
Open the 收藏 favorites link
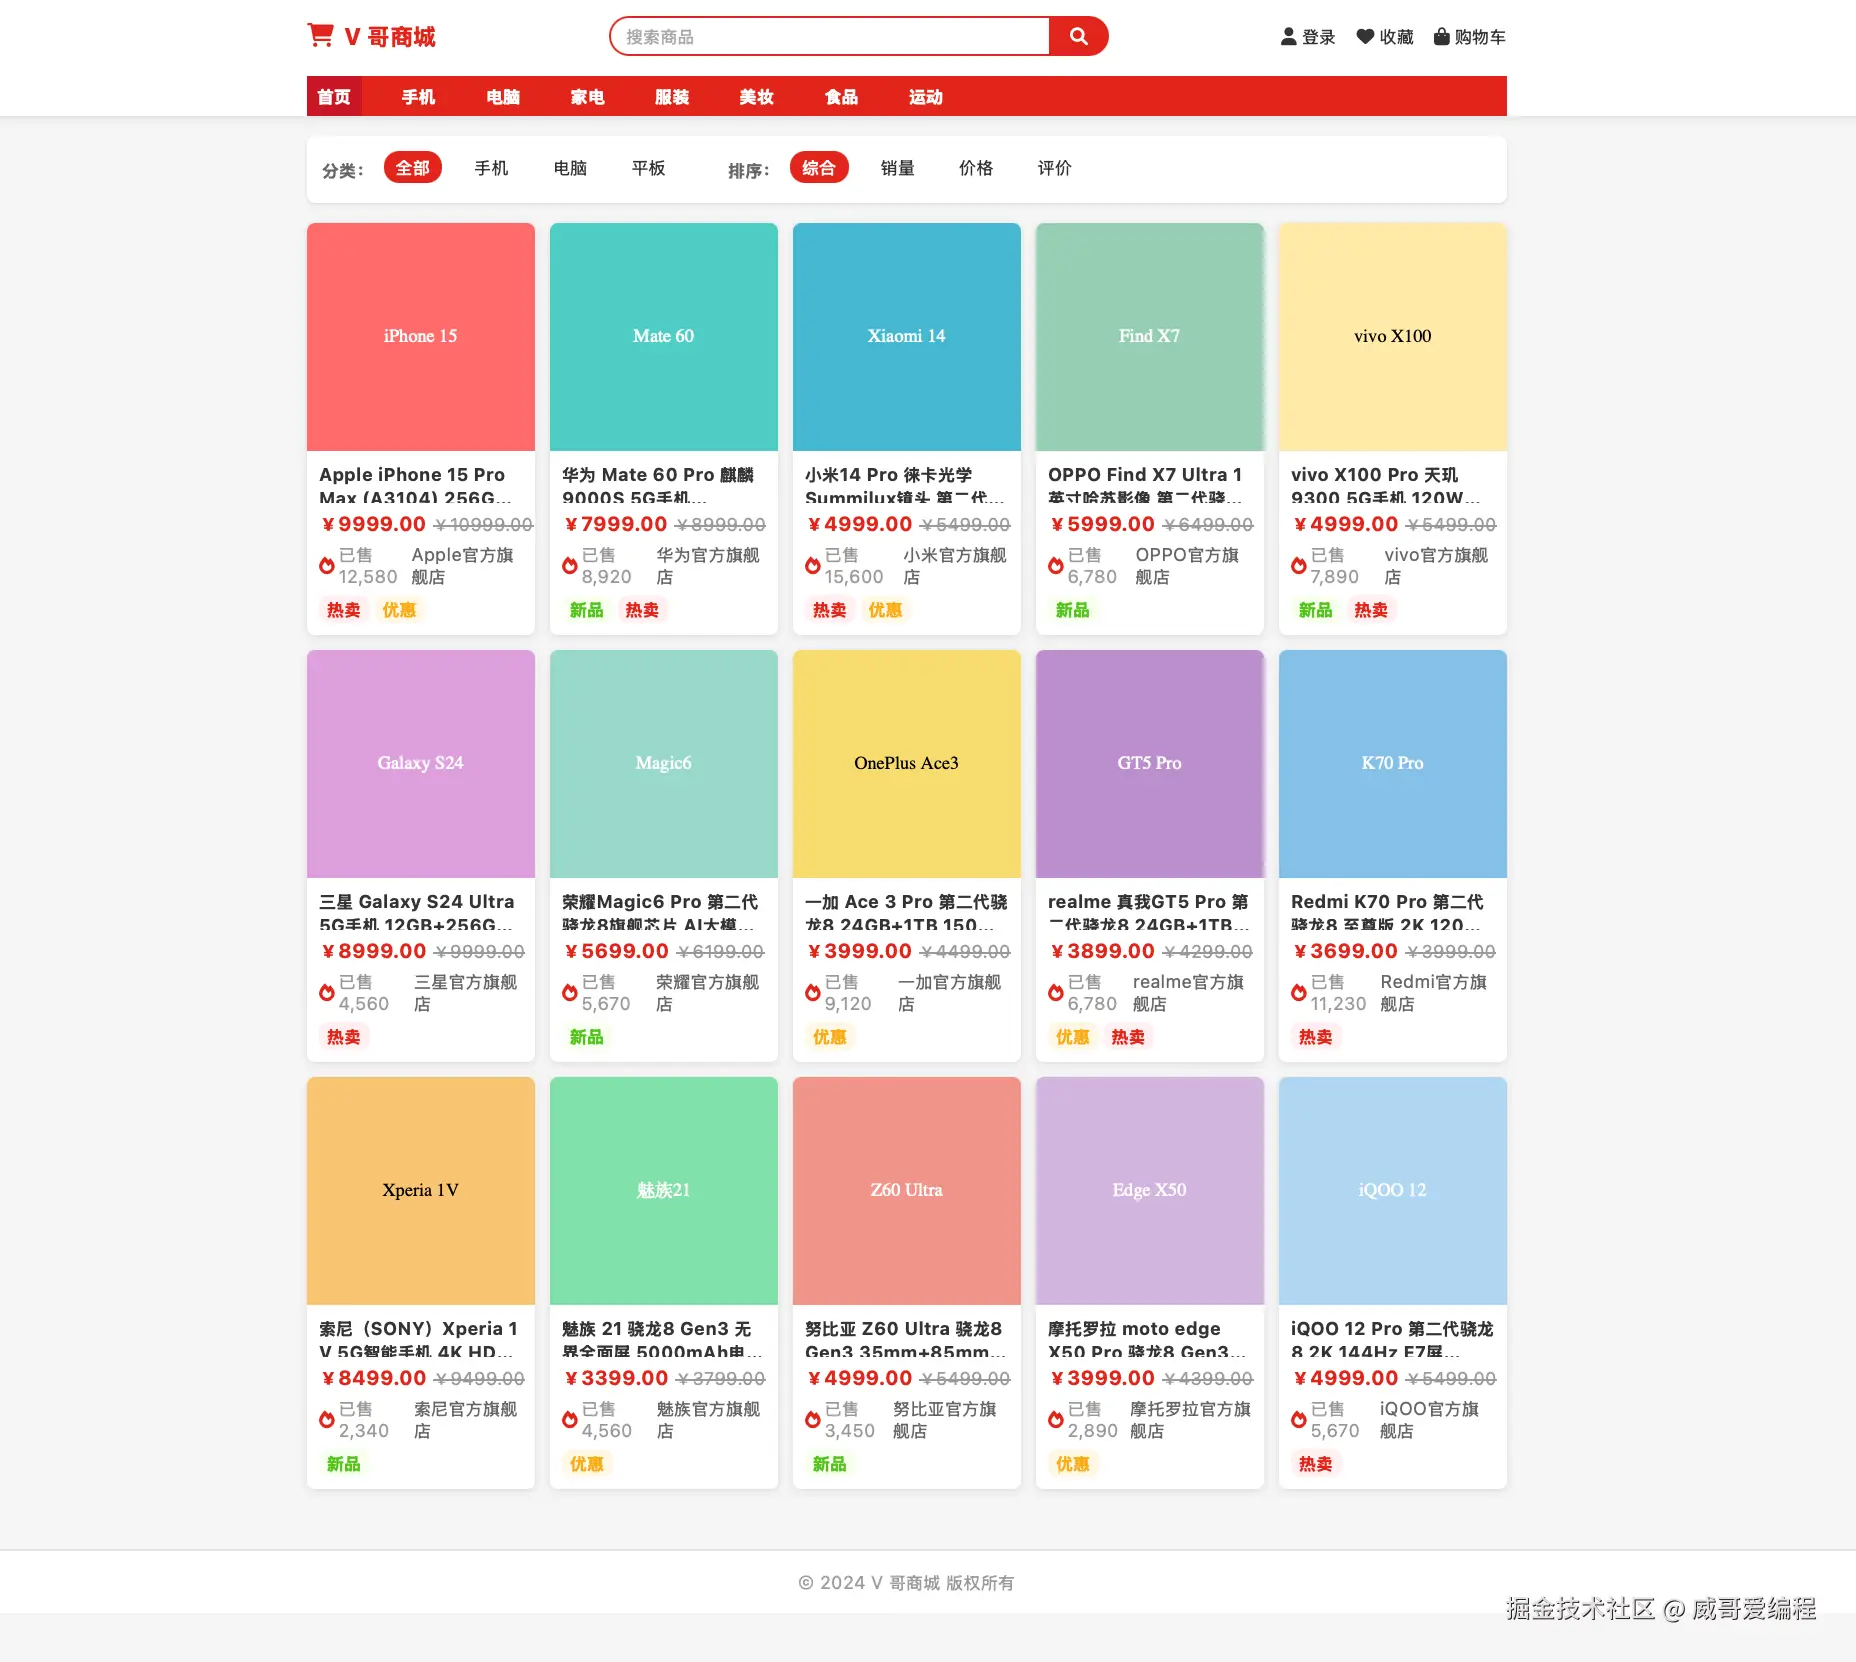[1397, 37]
